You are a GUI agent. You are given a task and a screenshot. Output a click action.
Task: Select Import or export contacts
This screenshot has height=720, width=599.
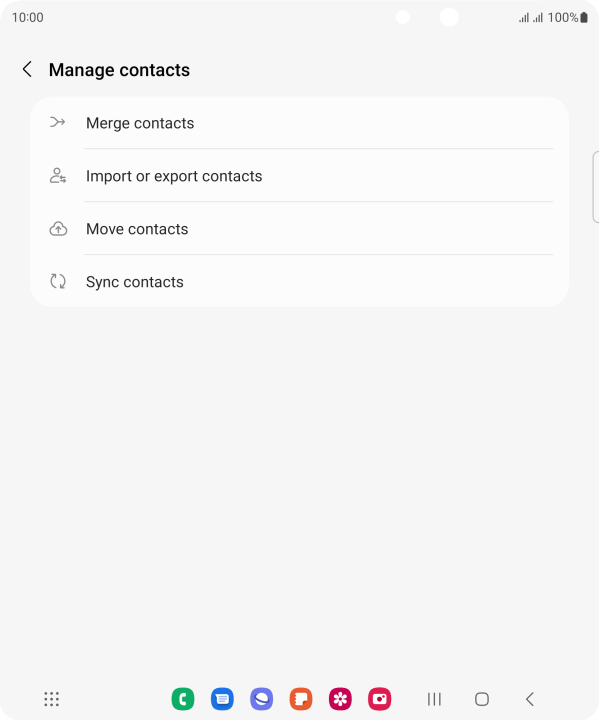(x=300, y=176)
